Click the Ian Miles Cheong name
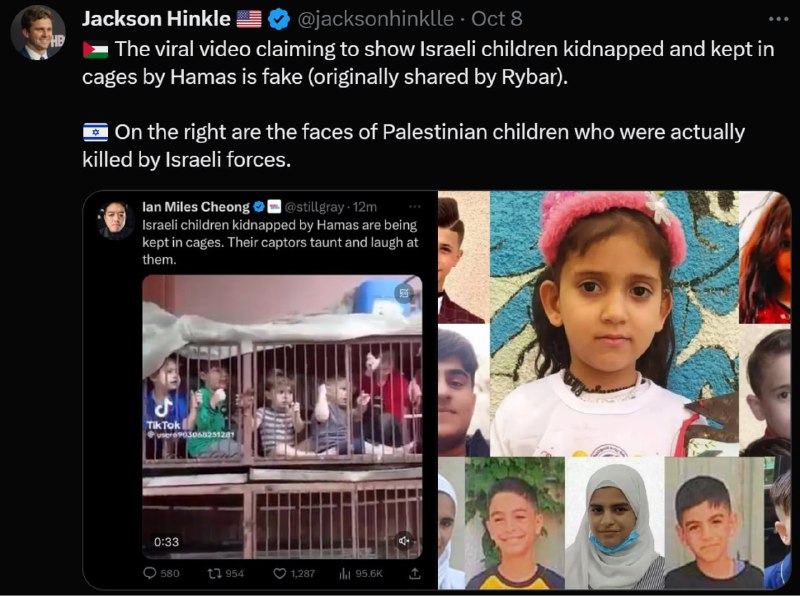800x596 pixels. [196, 207]
